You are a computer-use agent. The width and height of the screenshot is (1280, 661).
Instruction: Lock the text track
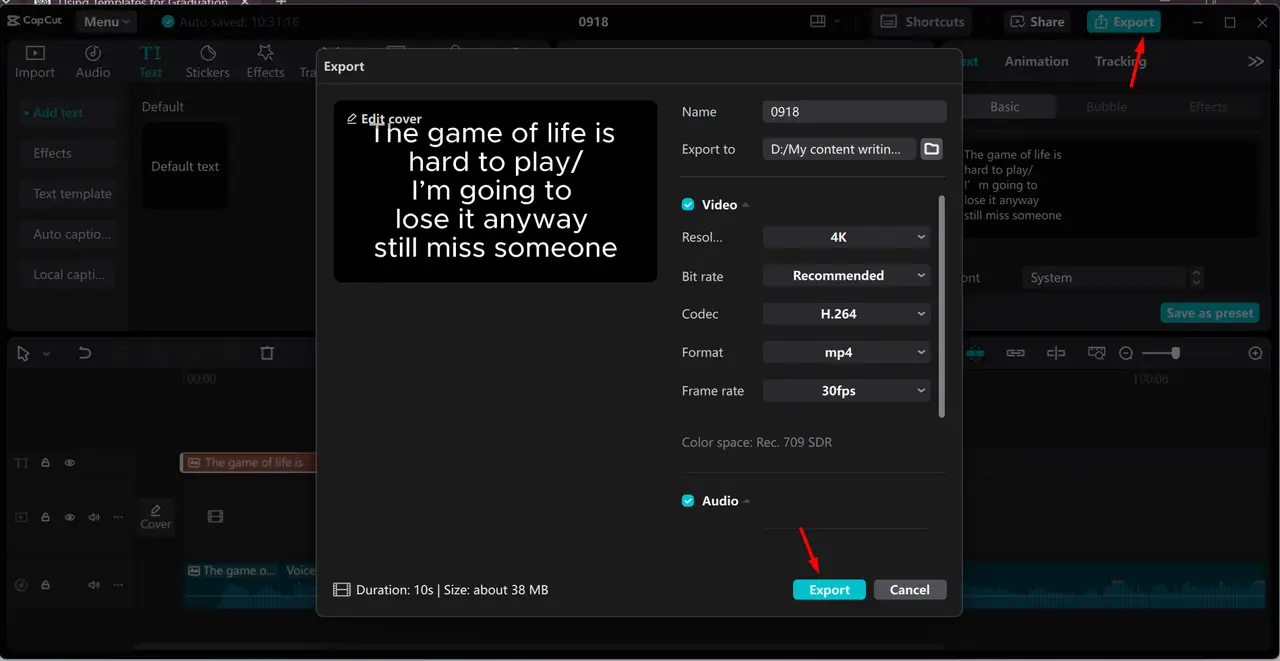click(x=46, y=463)
